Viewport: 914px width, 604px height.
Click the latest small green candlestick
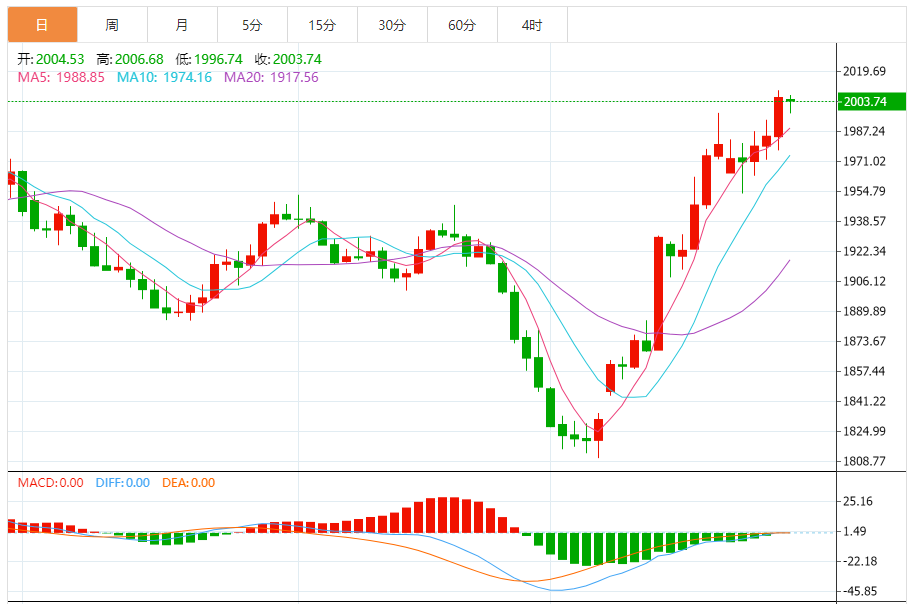pos(790,102)
